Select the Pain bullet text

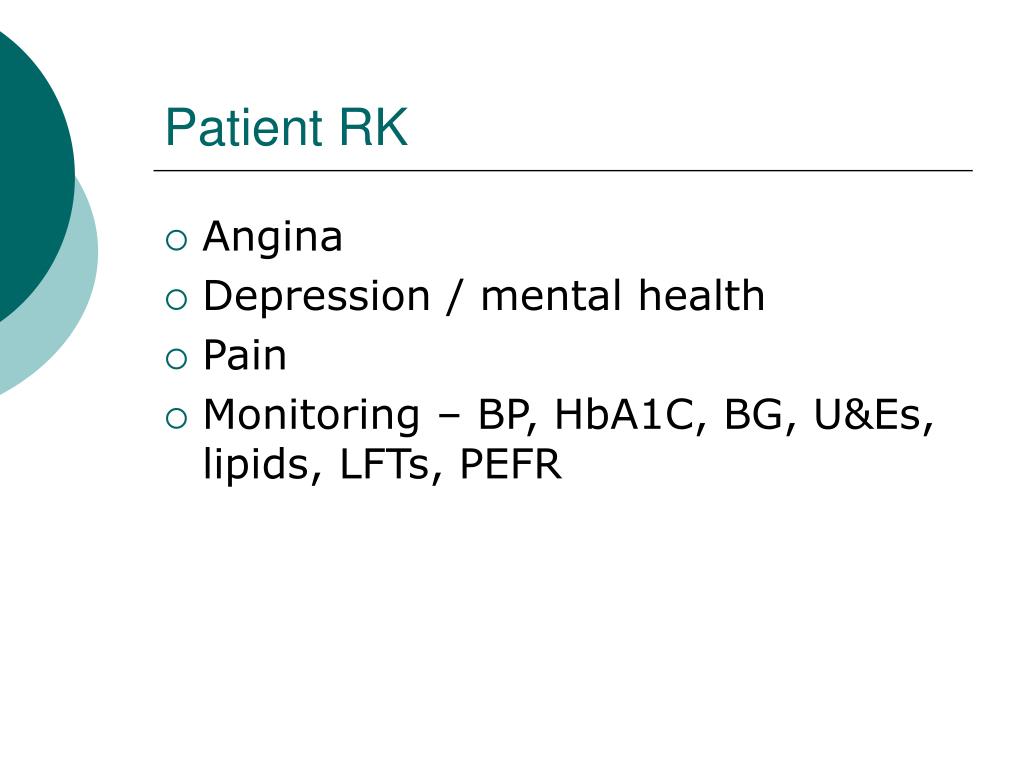pyautogui.click(x=245, y=355)
